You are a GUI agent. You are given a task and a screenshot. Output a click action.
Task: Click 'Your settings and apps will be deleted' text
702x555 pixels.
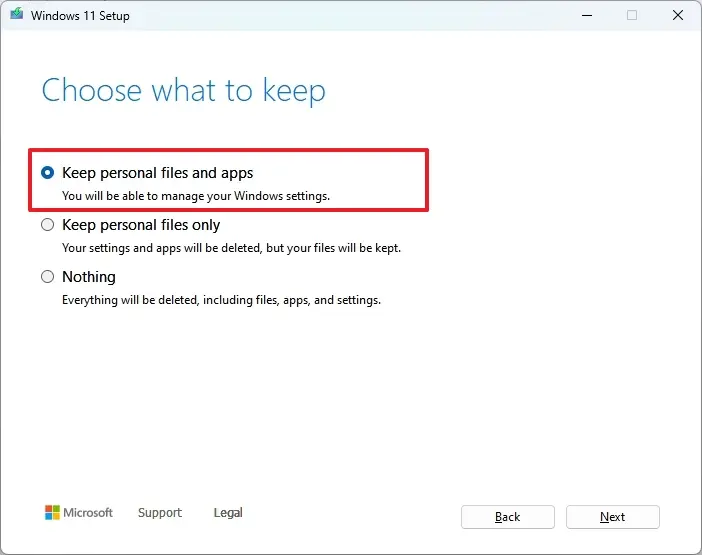(x=231, y=248)
